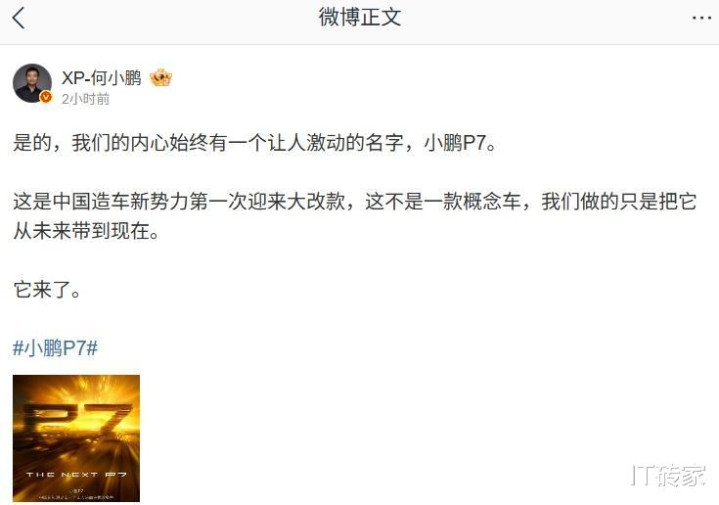Tap the small caption at poster bottom
Screen dimensions: 719x505
pos(76,494)
